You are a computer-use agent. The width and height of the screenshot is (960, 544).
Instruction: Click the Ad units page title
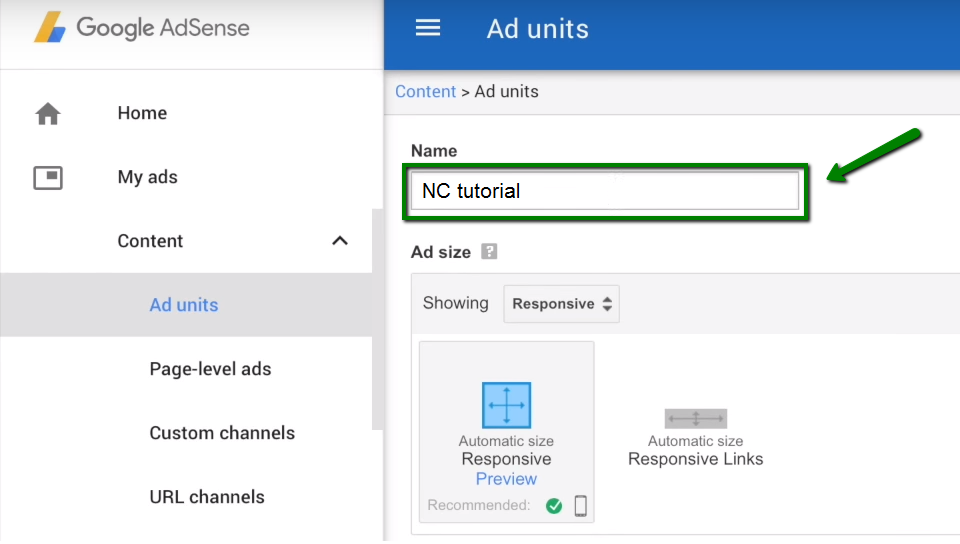pyautogui.click(x=538, y=29)
